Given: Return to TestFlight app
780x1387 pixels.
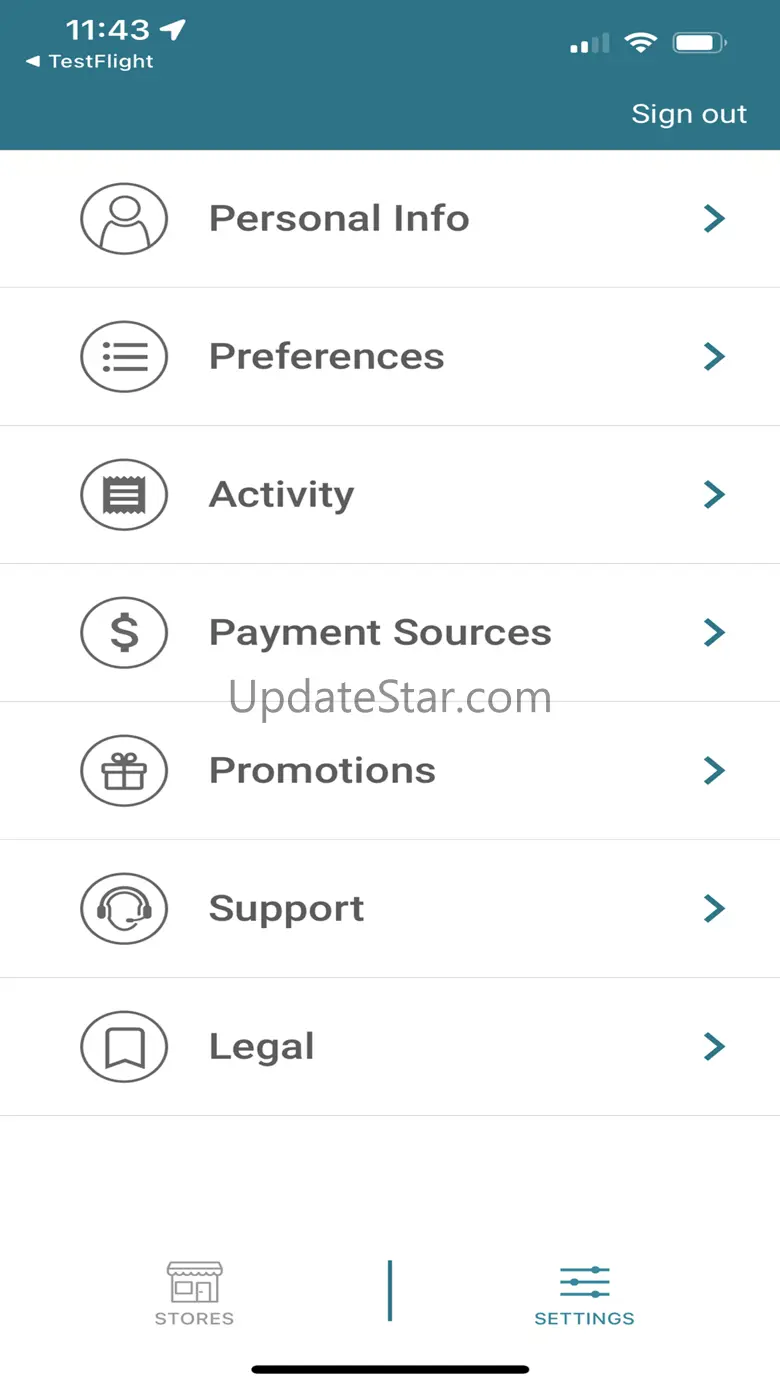Looking at the screenshot, I should click(x=90, y=62).
